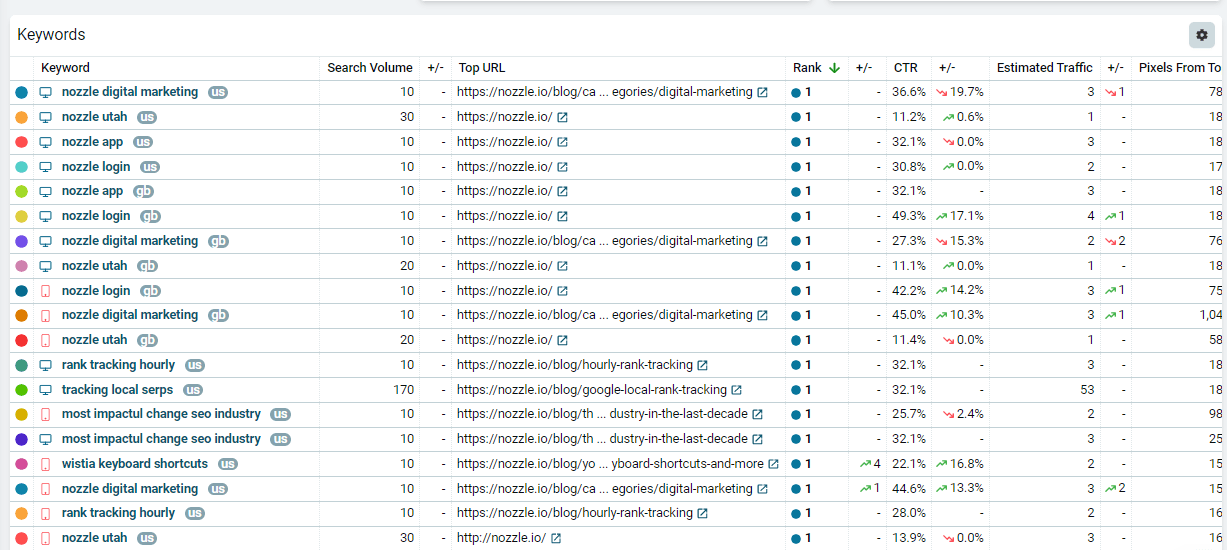Sort by Search Volume column header
The height and width of the screenshot is (550, 1227).
pos(370,68)
